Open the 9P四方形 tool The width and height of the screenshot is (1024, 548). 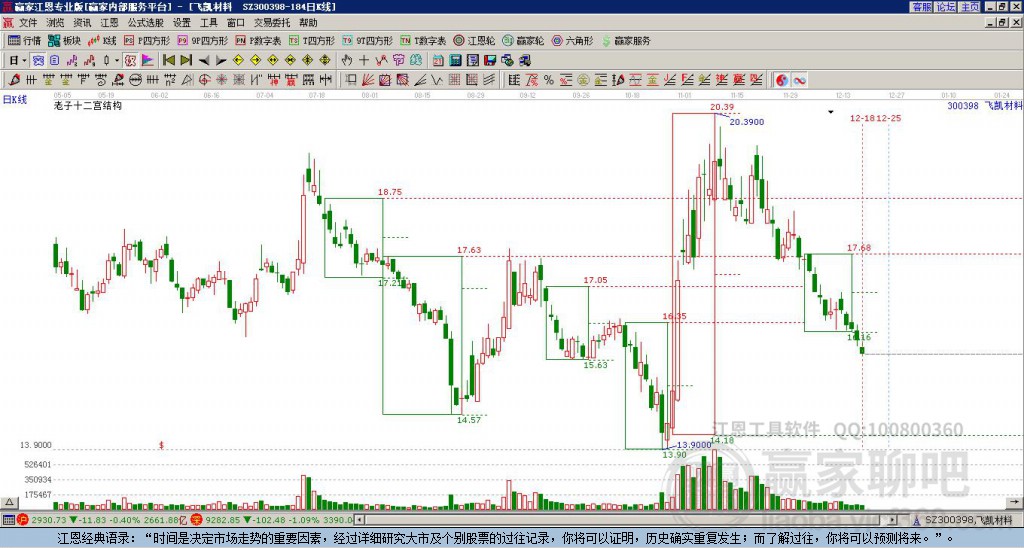coord(203,40)
